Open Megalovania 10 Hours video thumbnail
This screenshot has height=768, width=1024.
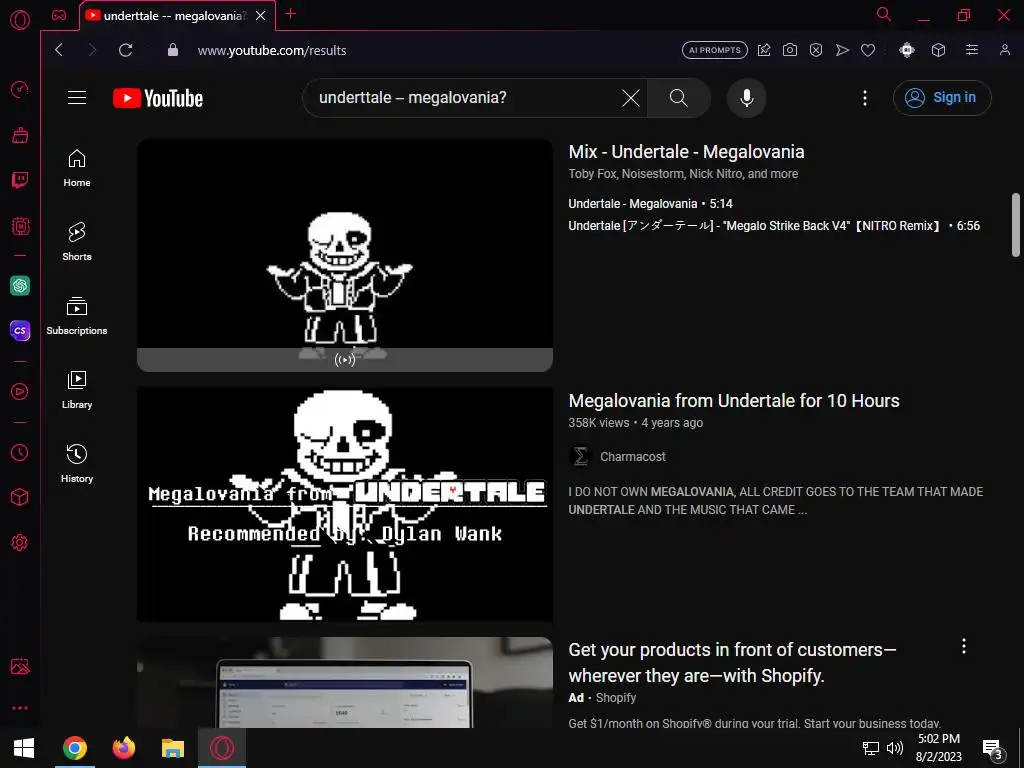click(x=345, y=504)
